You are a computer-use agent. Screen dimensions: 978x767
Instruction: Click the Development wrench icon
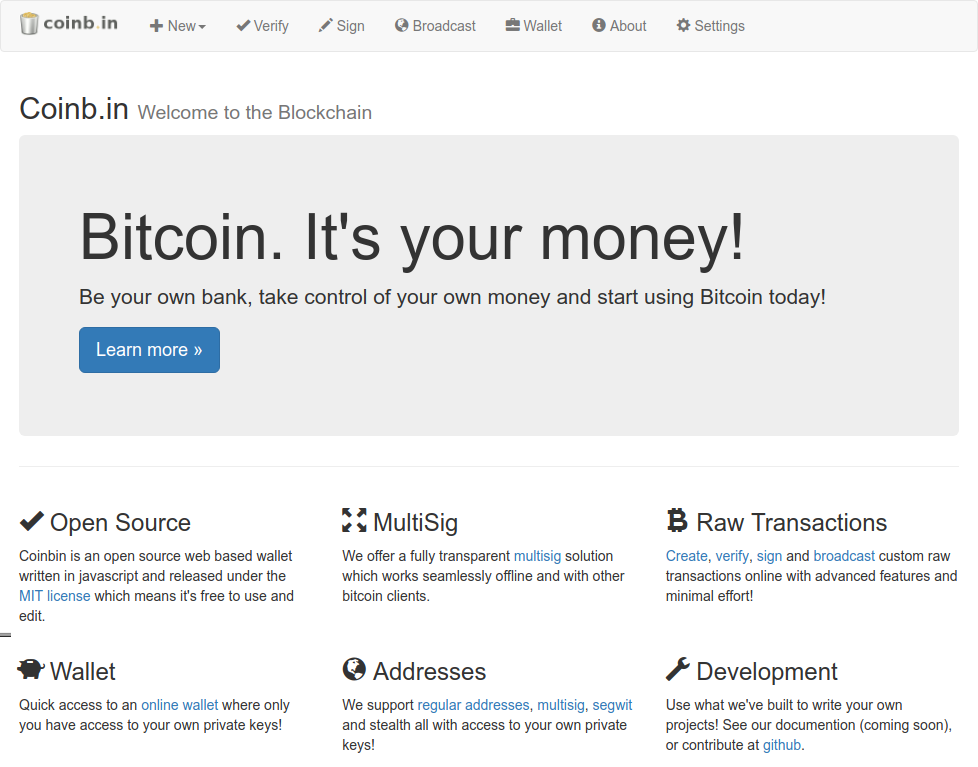tap(678, 670)
